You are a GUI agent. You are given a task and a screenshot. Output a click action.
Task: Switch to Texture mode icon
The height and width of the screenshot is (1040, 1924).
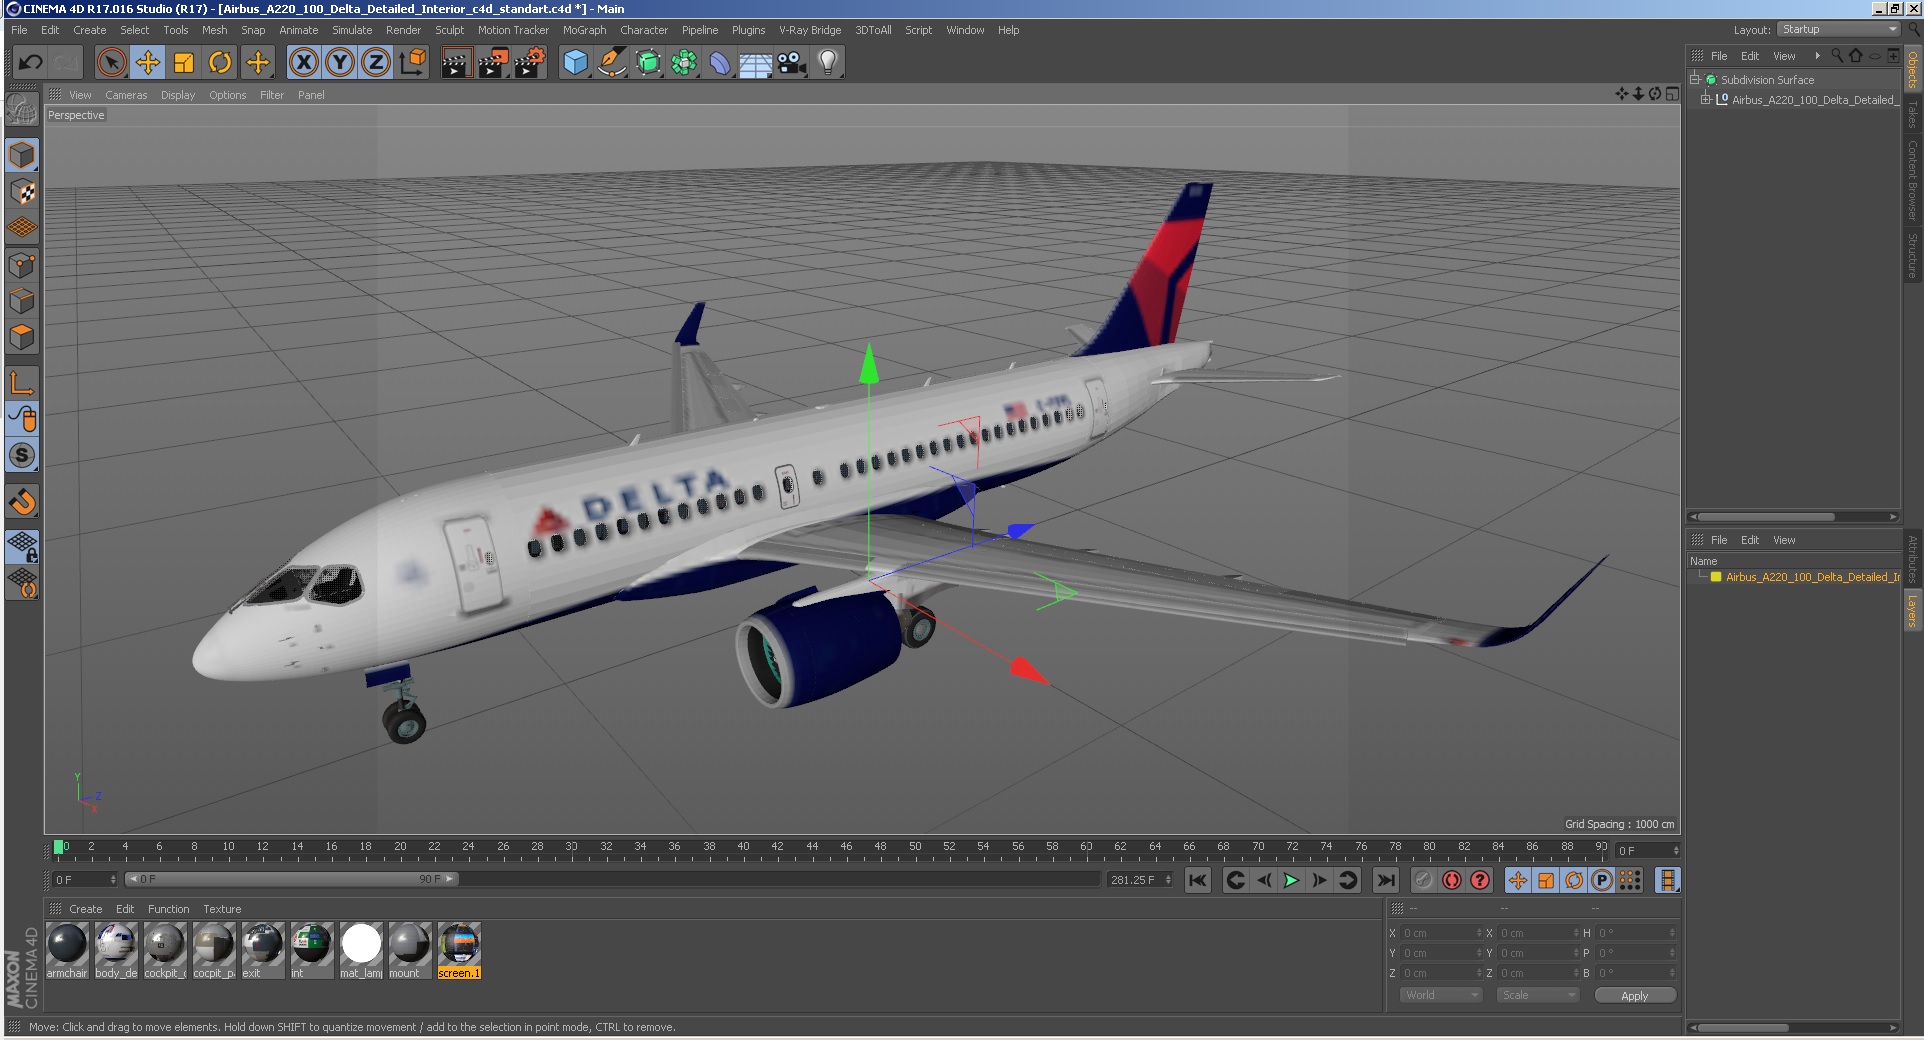pos(22,192)
